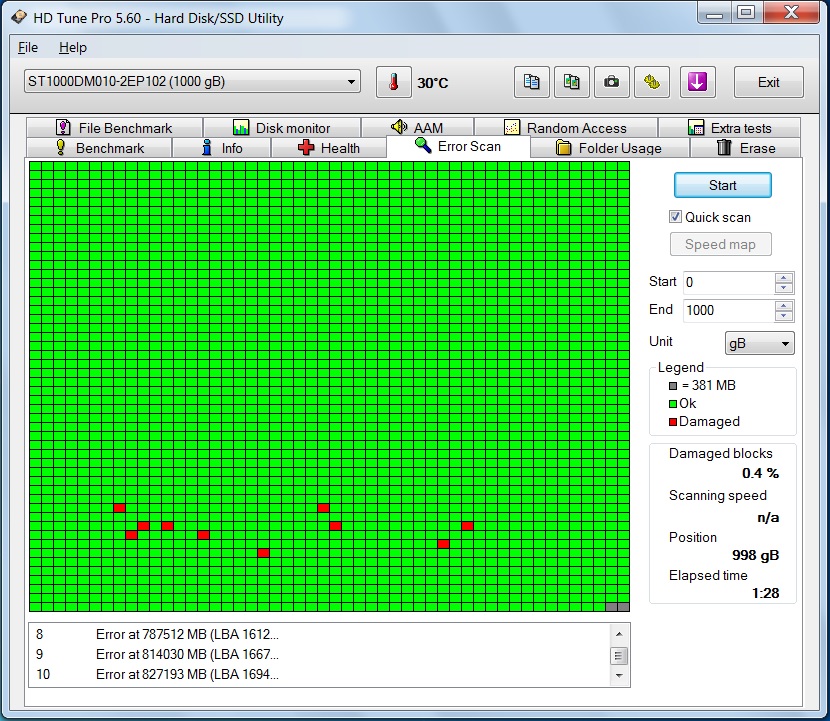
Task: Click the 1:28 elapsed time value
Action: coord(765,593)
